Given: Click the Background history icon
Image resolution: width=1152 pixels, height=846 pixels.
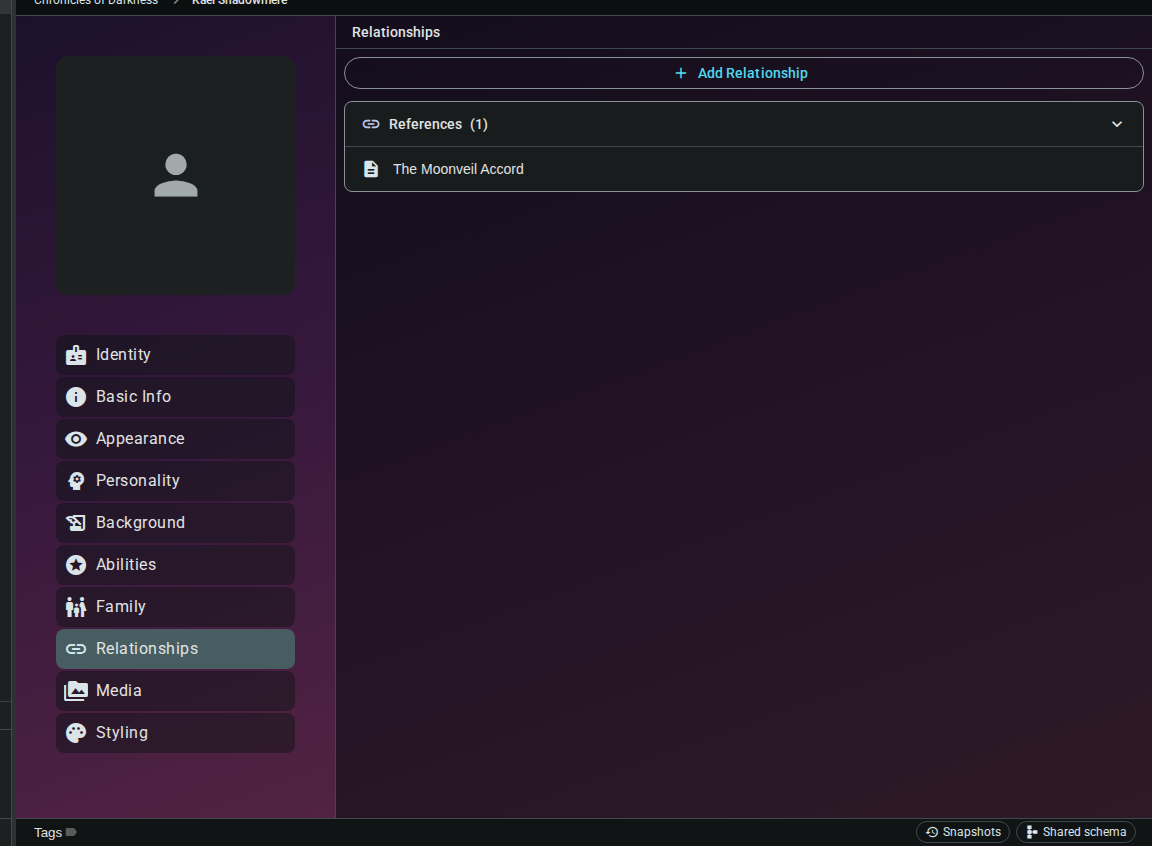Looking at the screenshot, I should pos(76,523).
